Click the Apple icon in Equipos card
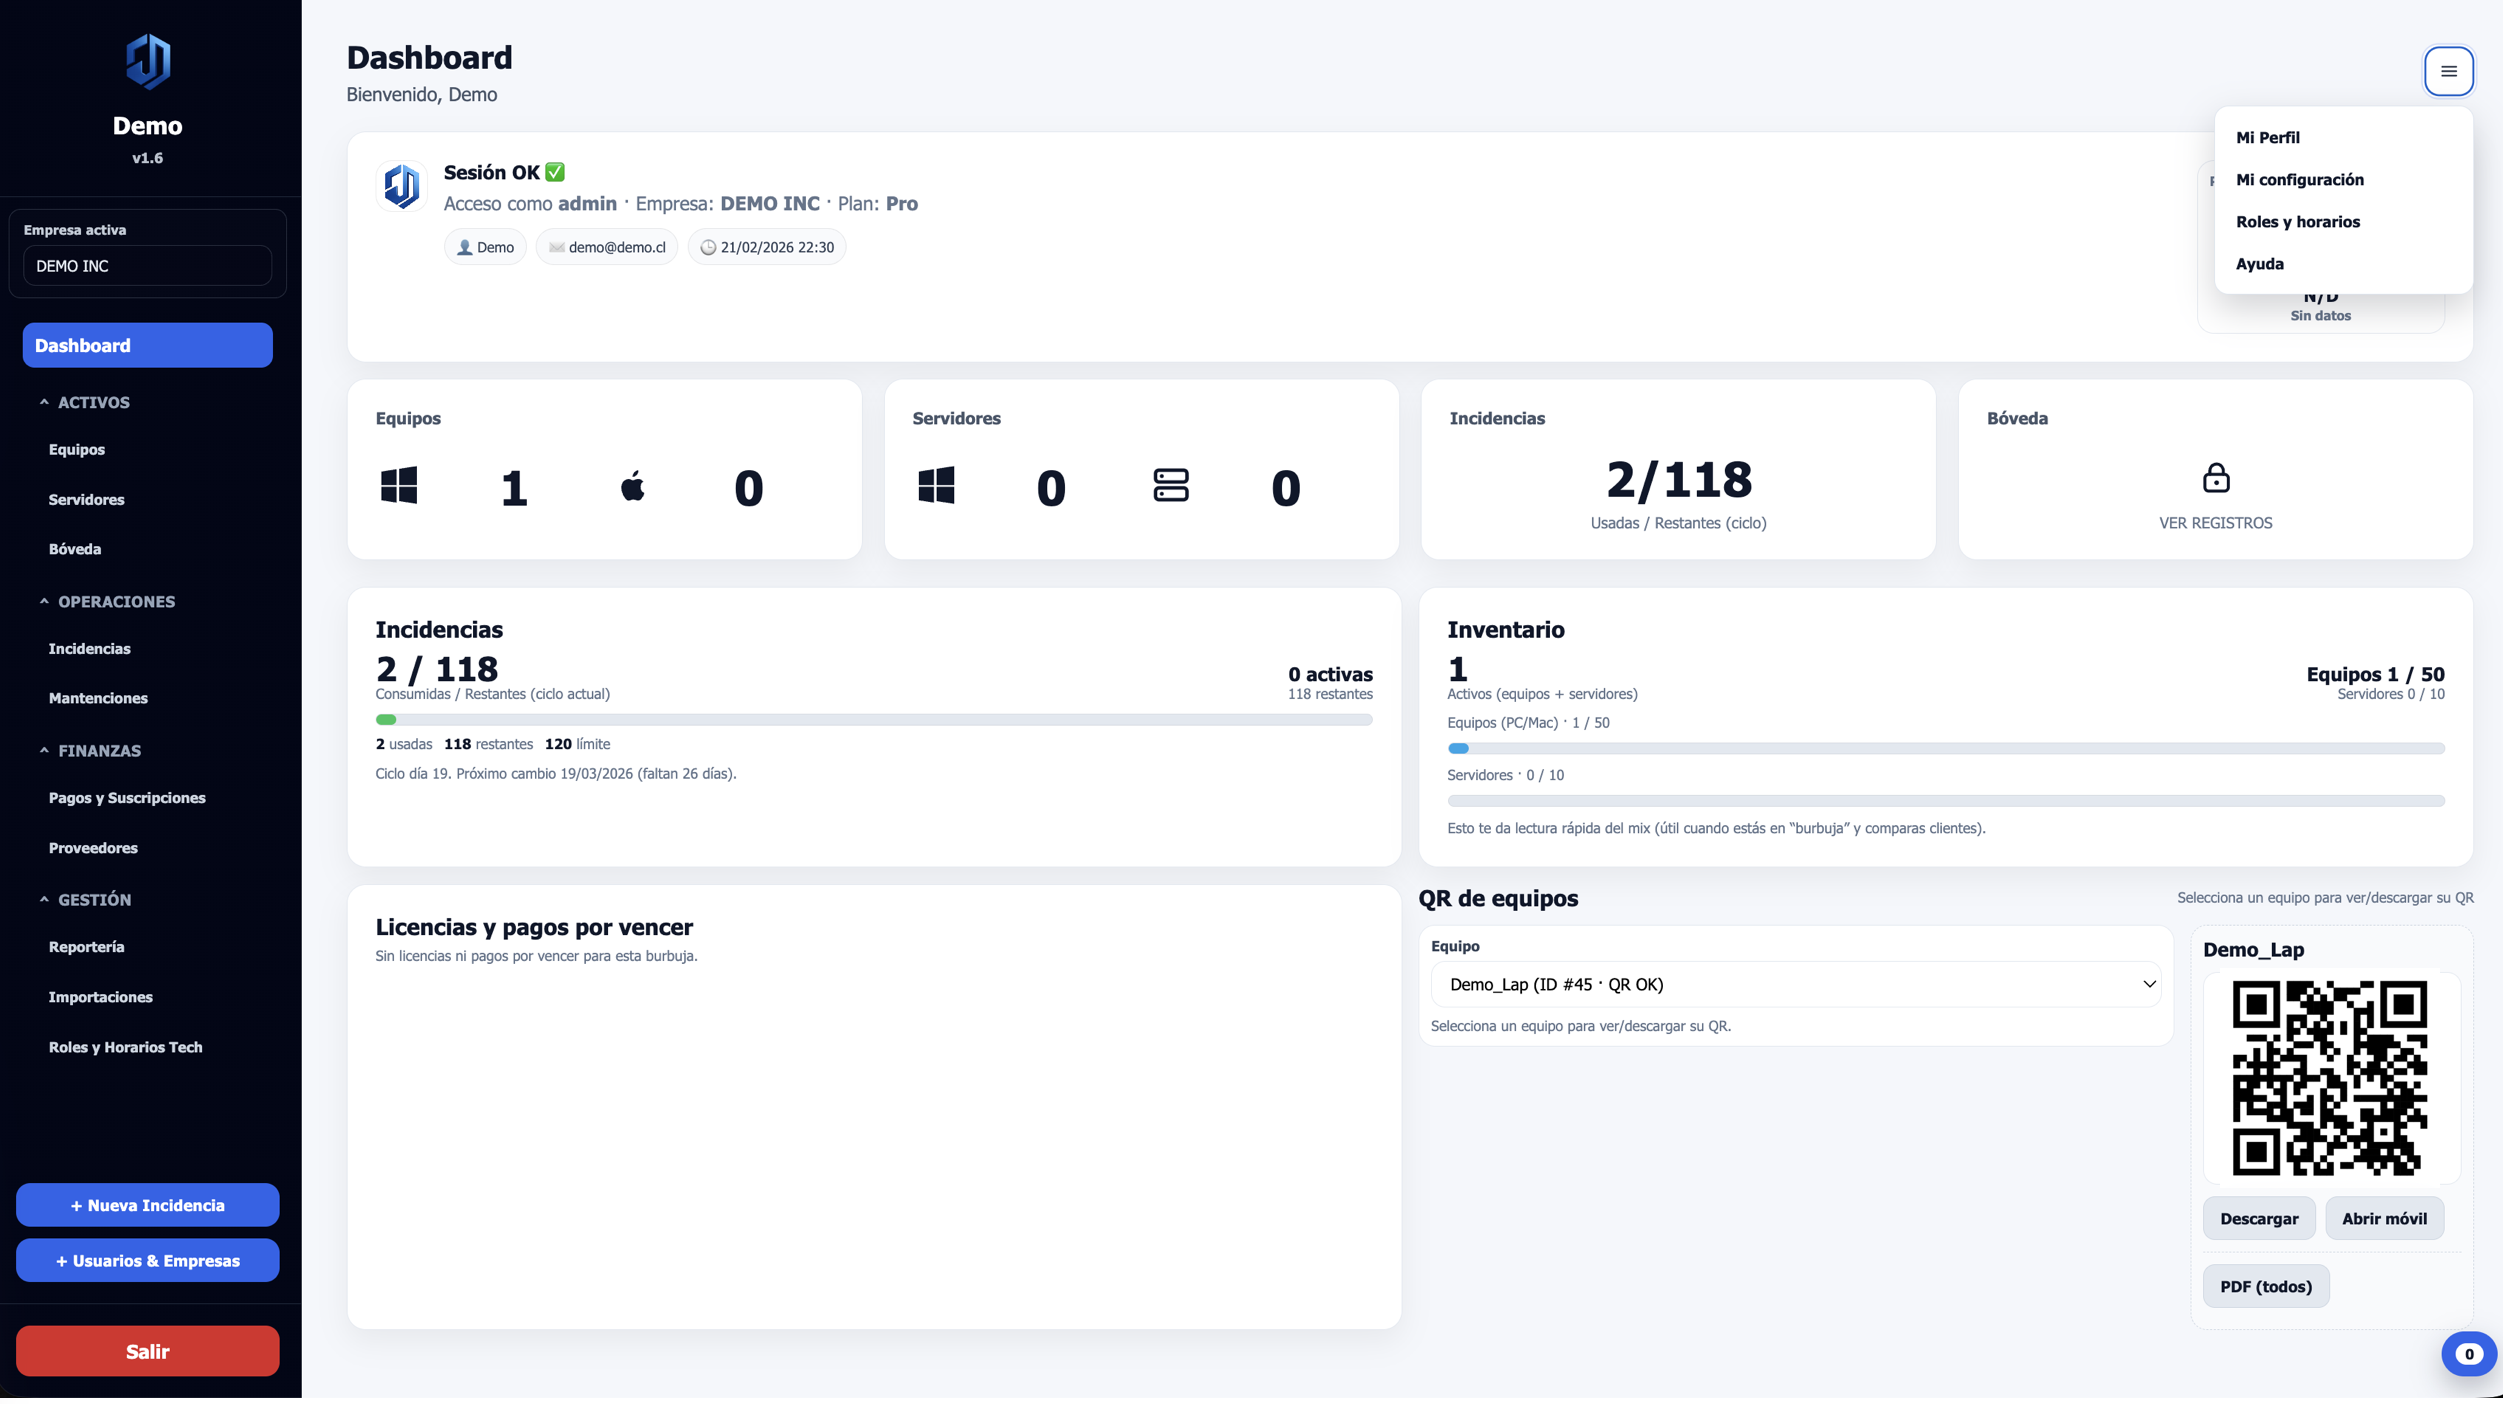Screen dimensions: 2508x1404 tap(634, 487)
